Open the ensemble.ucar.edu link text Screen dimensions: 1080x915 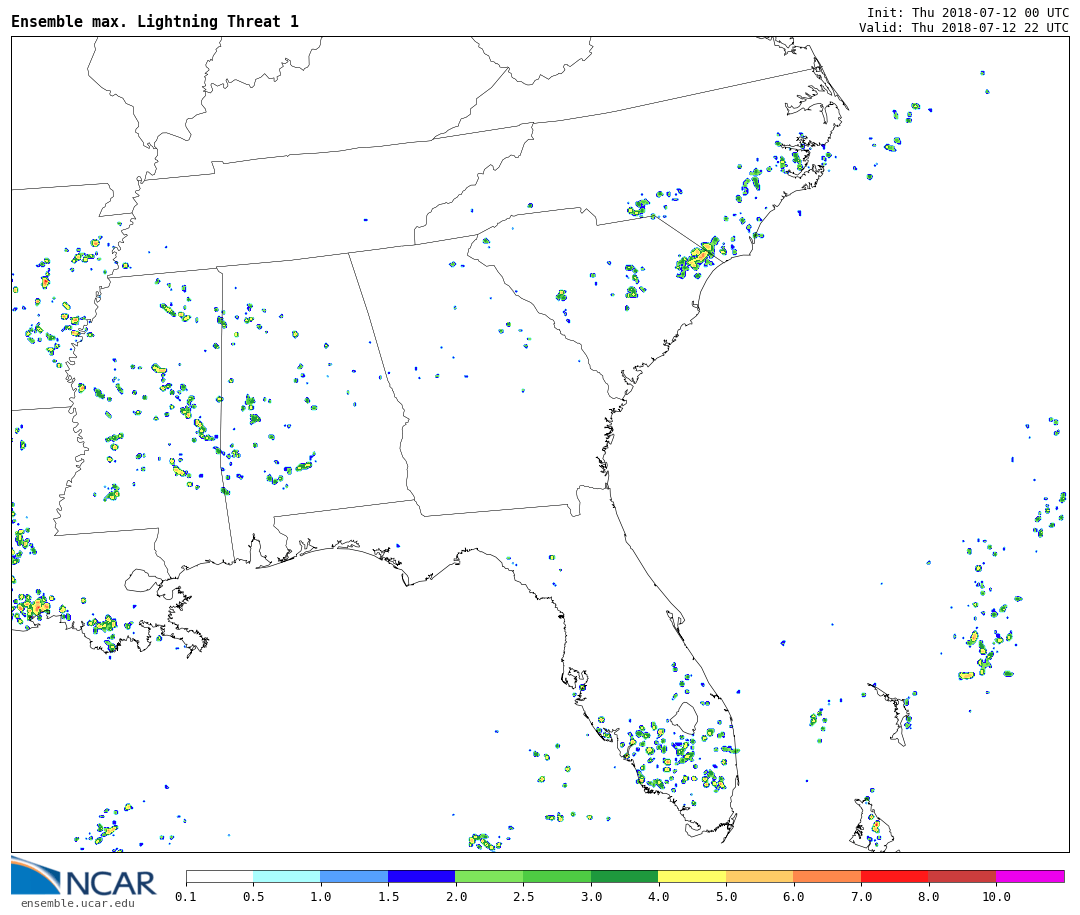pyautogui.click(x=77, y=904)
